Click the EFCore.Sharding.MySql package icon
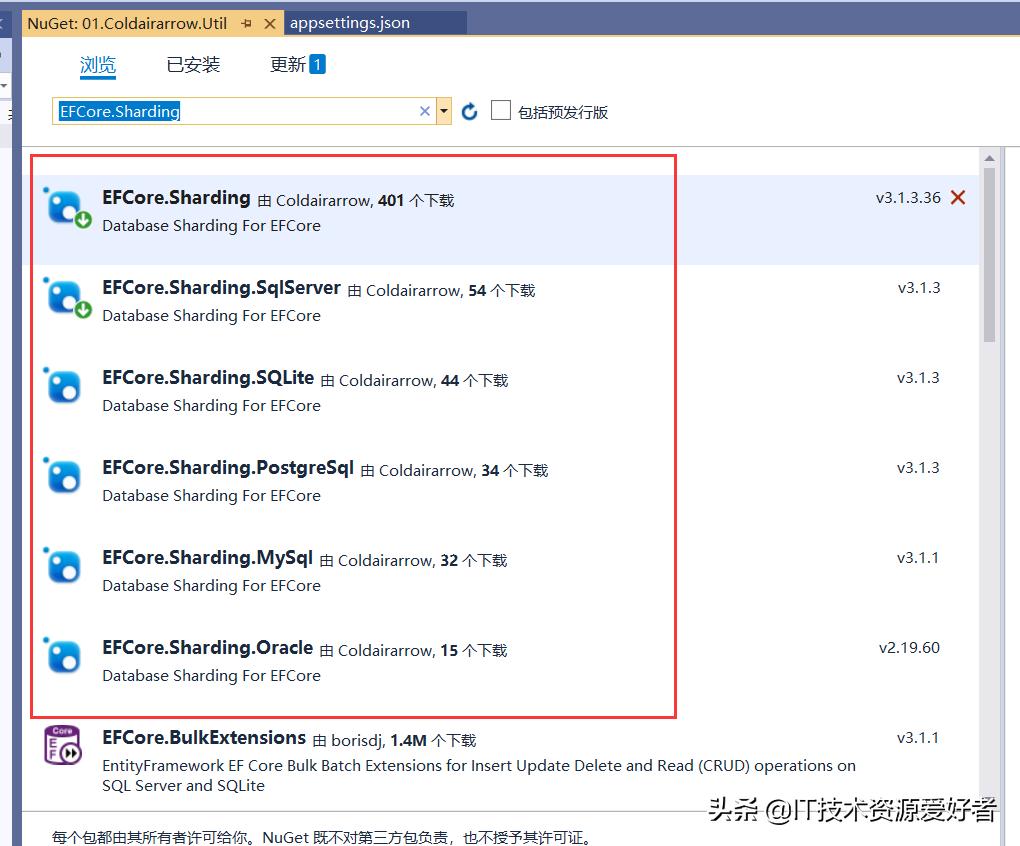Image resolution: width=1020 pixels, height=846 pixels. coord(64,567)
